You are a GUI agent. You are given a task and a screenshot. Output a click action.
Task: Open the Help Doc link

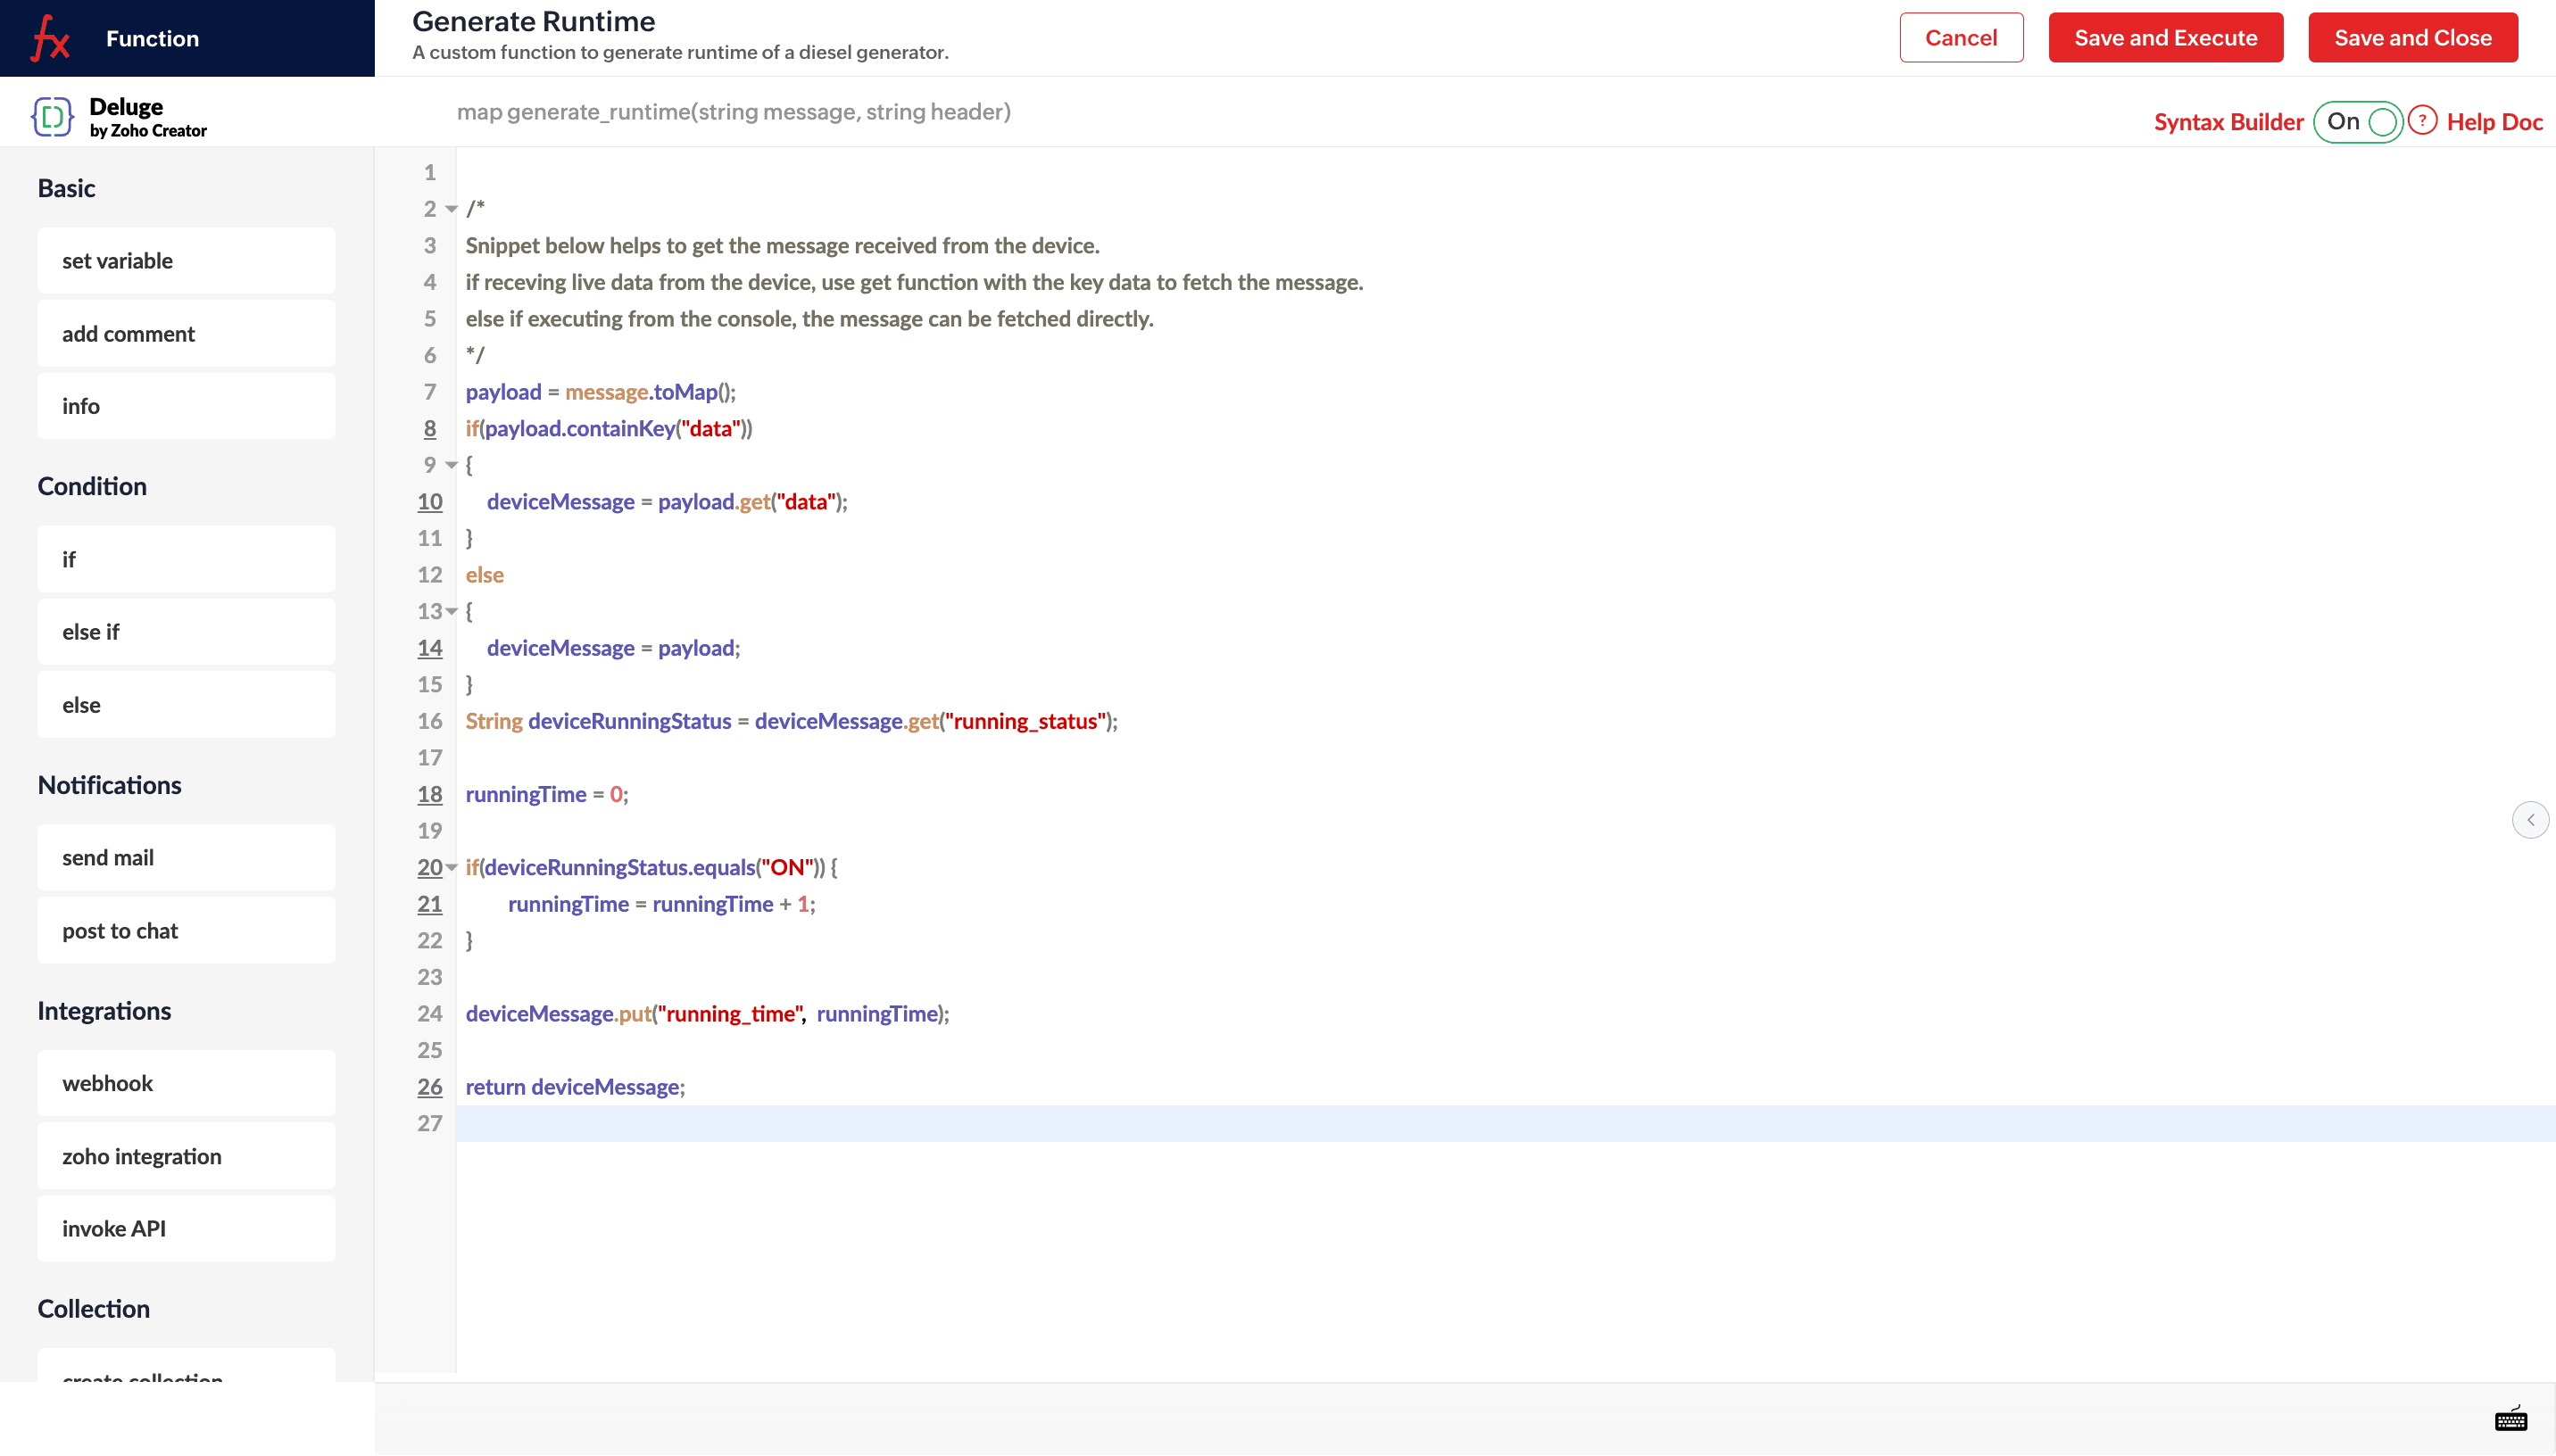point(2494,122)
